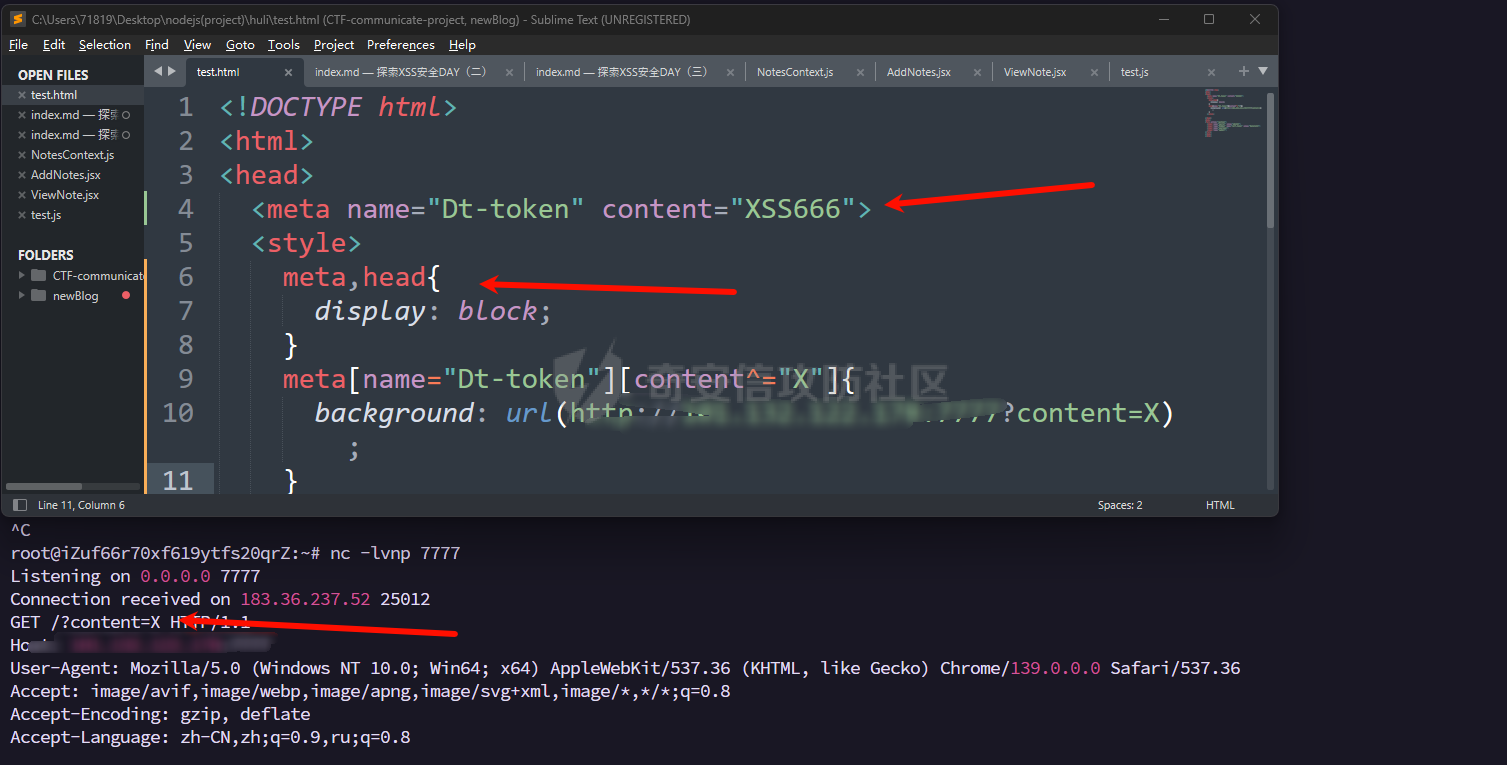This screenshot has width=1507, height=765.
Task: Click x beside test.js in Open Files
Action: point(22,215)
